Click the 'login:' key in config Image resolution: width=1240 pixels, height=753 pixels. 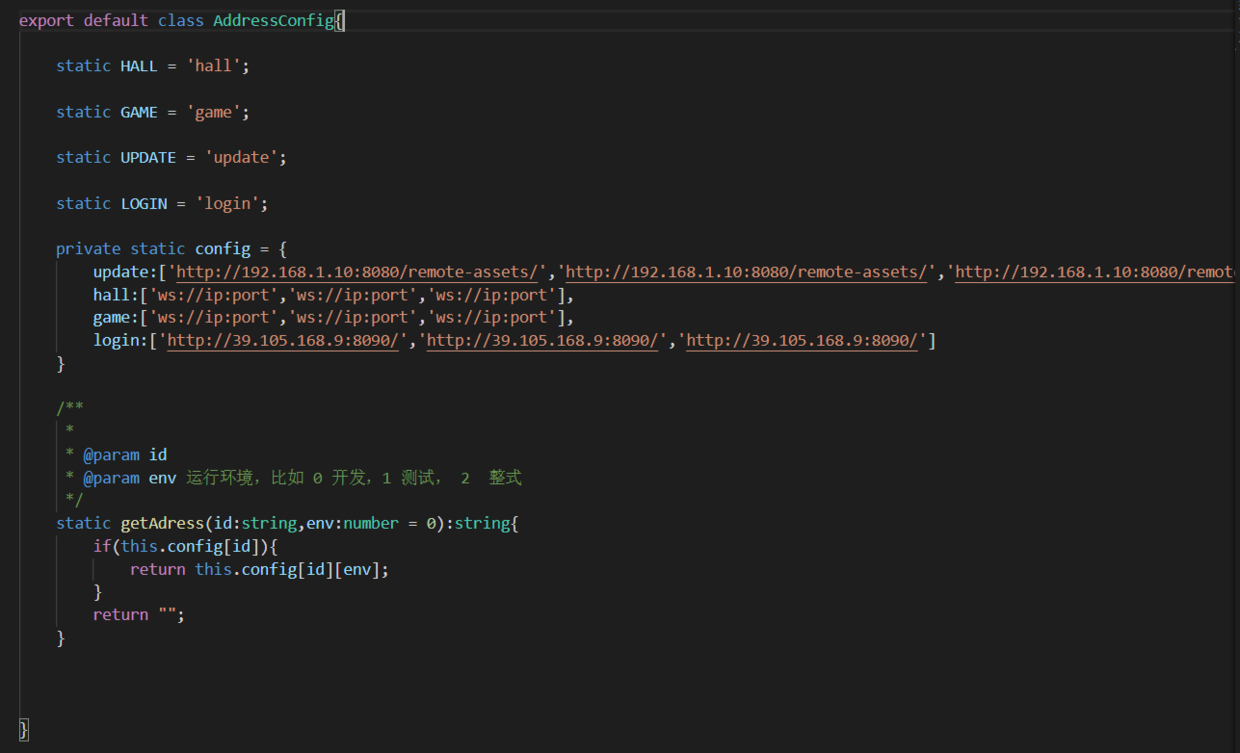[x=121, y=341]
